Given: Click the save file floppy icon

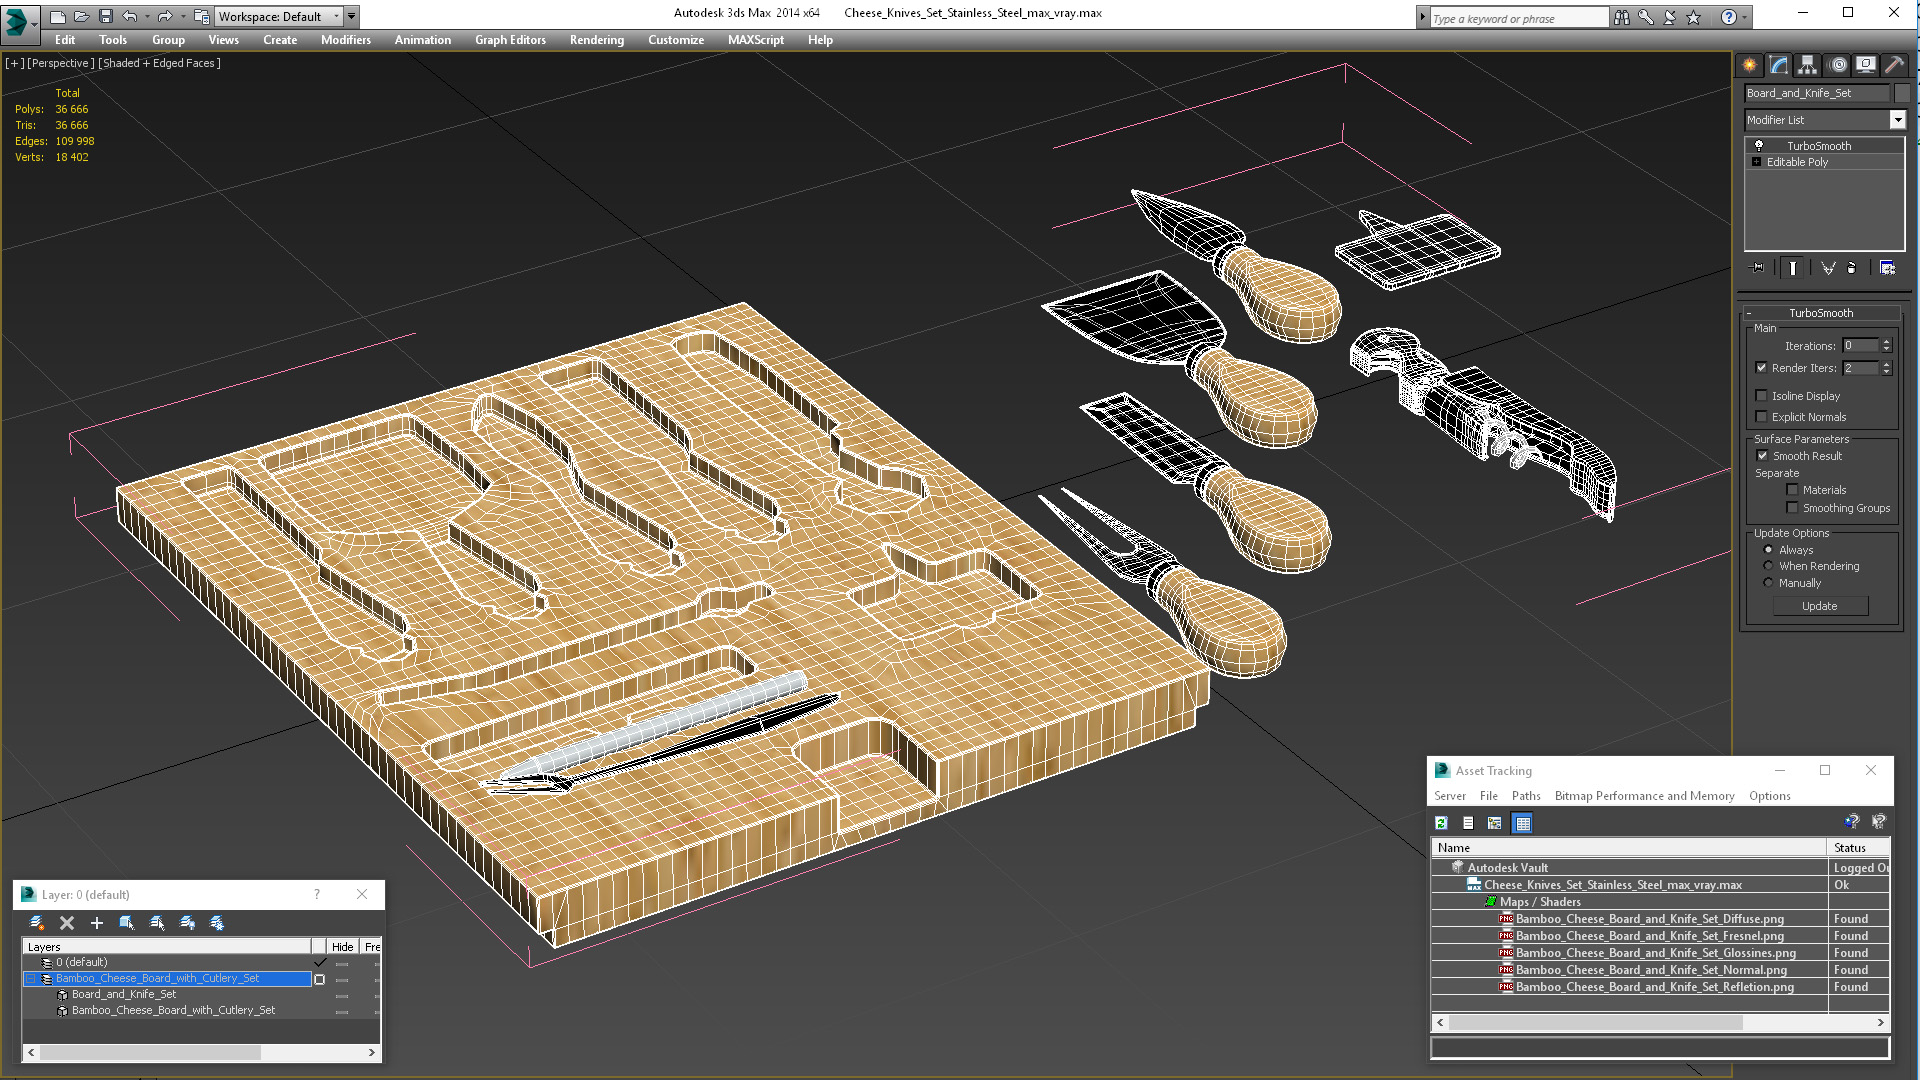Looking at the screenshot, I should click(x=106, y=16).
